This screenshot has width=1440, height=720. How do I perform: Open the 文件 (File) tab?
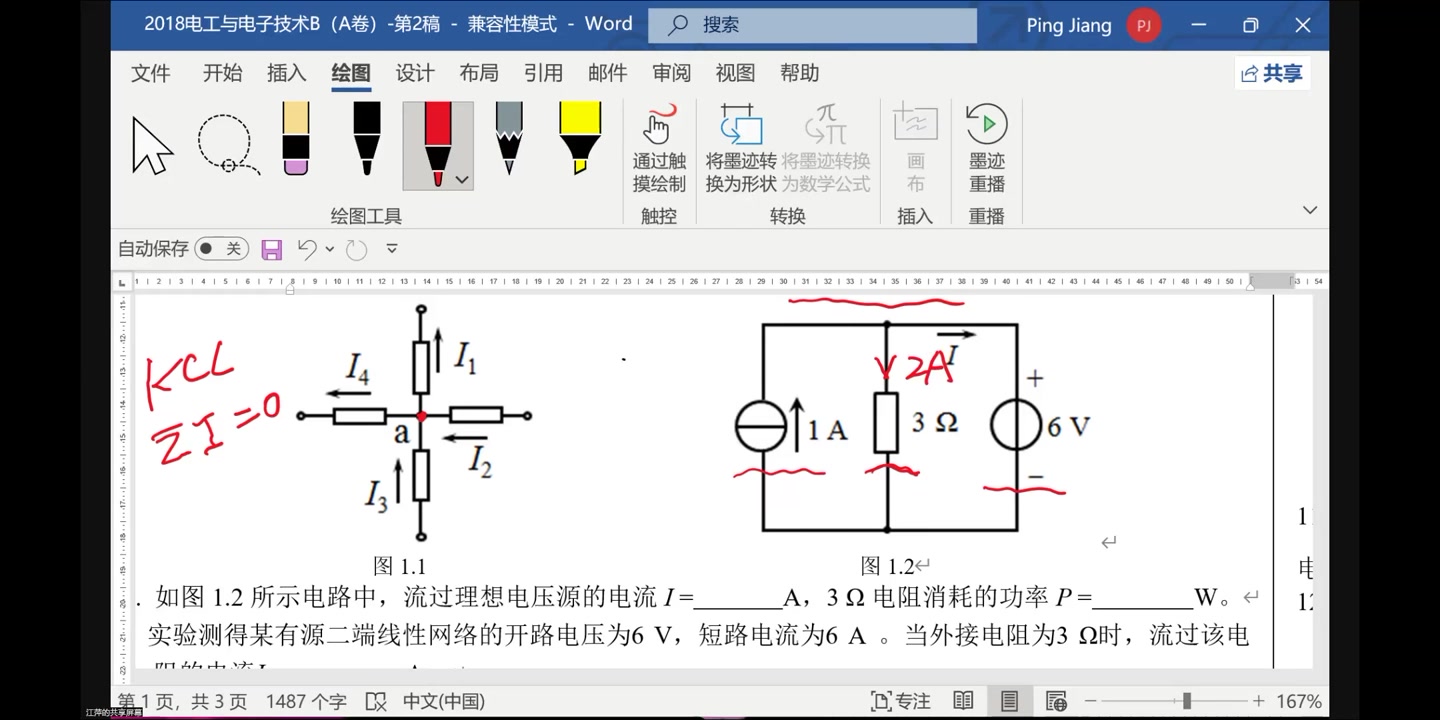[x=151, y=73]
